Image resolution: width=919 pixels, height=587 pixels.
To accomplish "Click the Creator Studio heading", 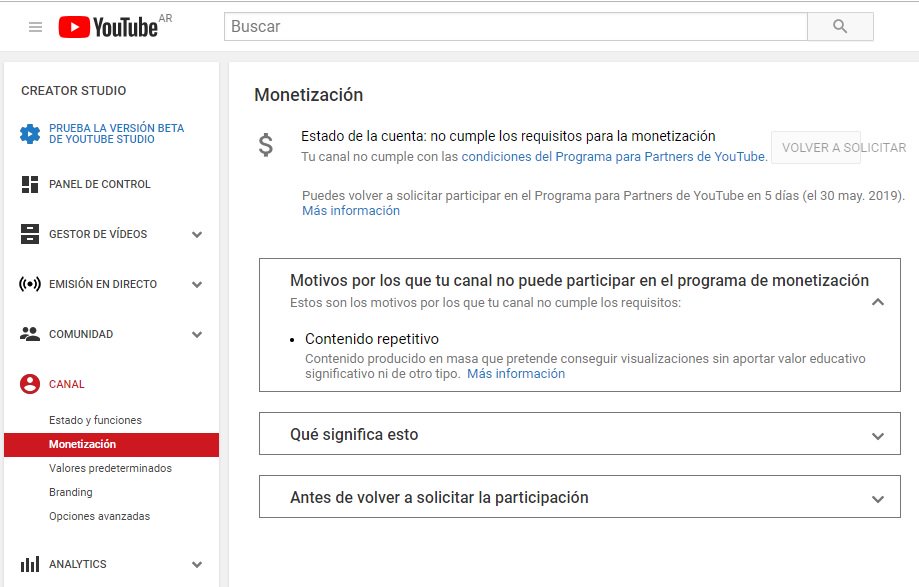I will (74, 91).
